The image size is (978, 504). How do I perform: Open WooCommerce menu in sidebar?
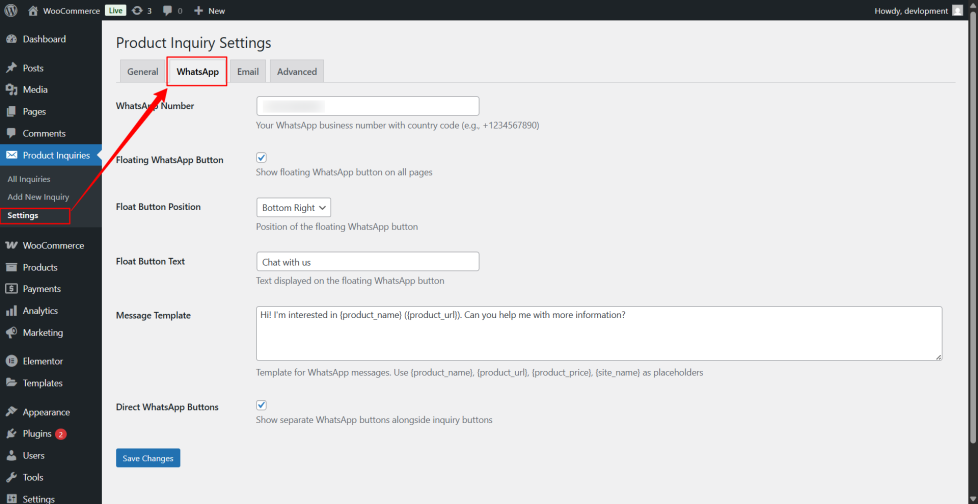[x=52, y=246]
